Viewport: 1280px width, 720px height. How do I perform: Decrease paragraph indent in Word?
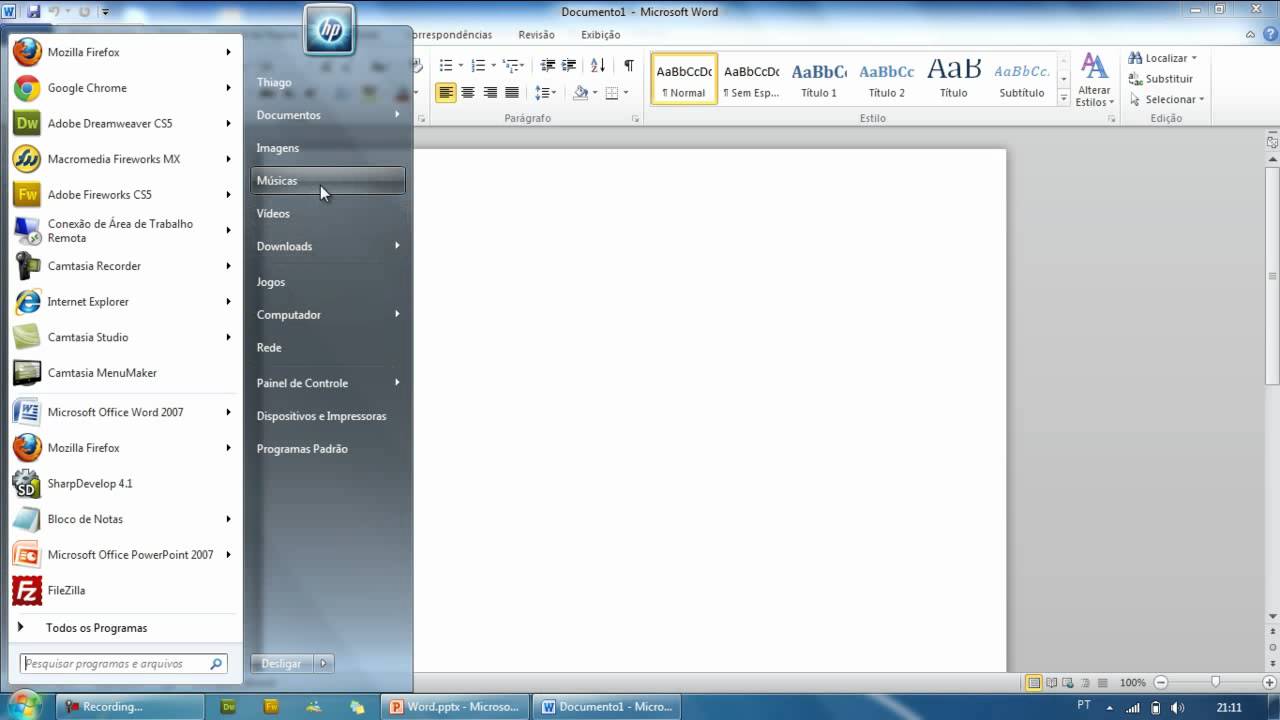[547, 65]
